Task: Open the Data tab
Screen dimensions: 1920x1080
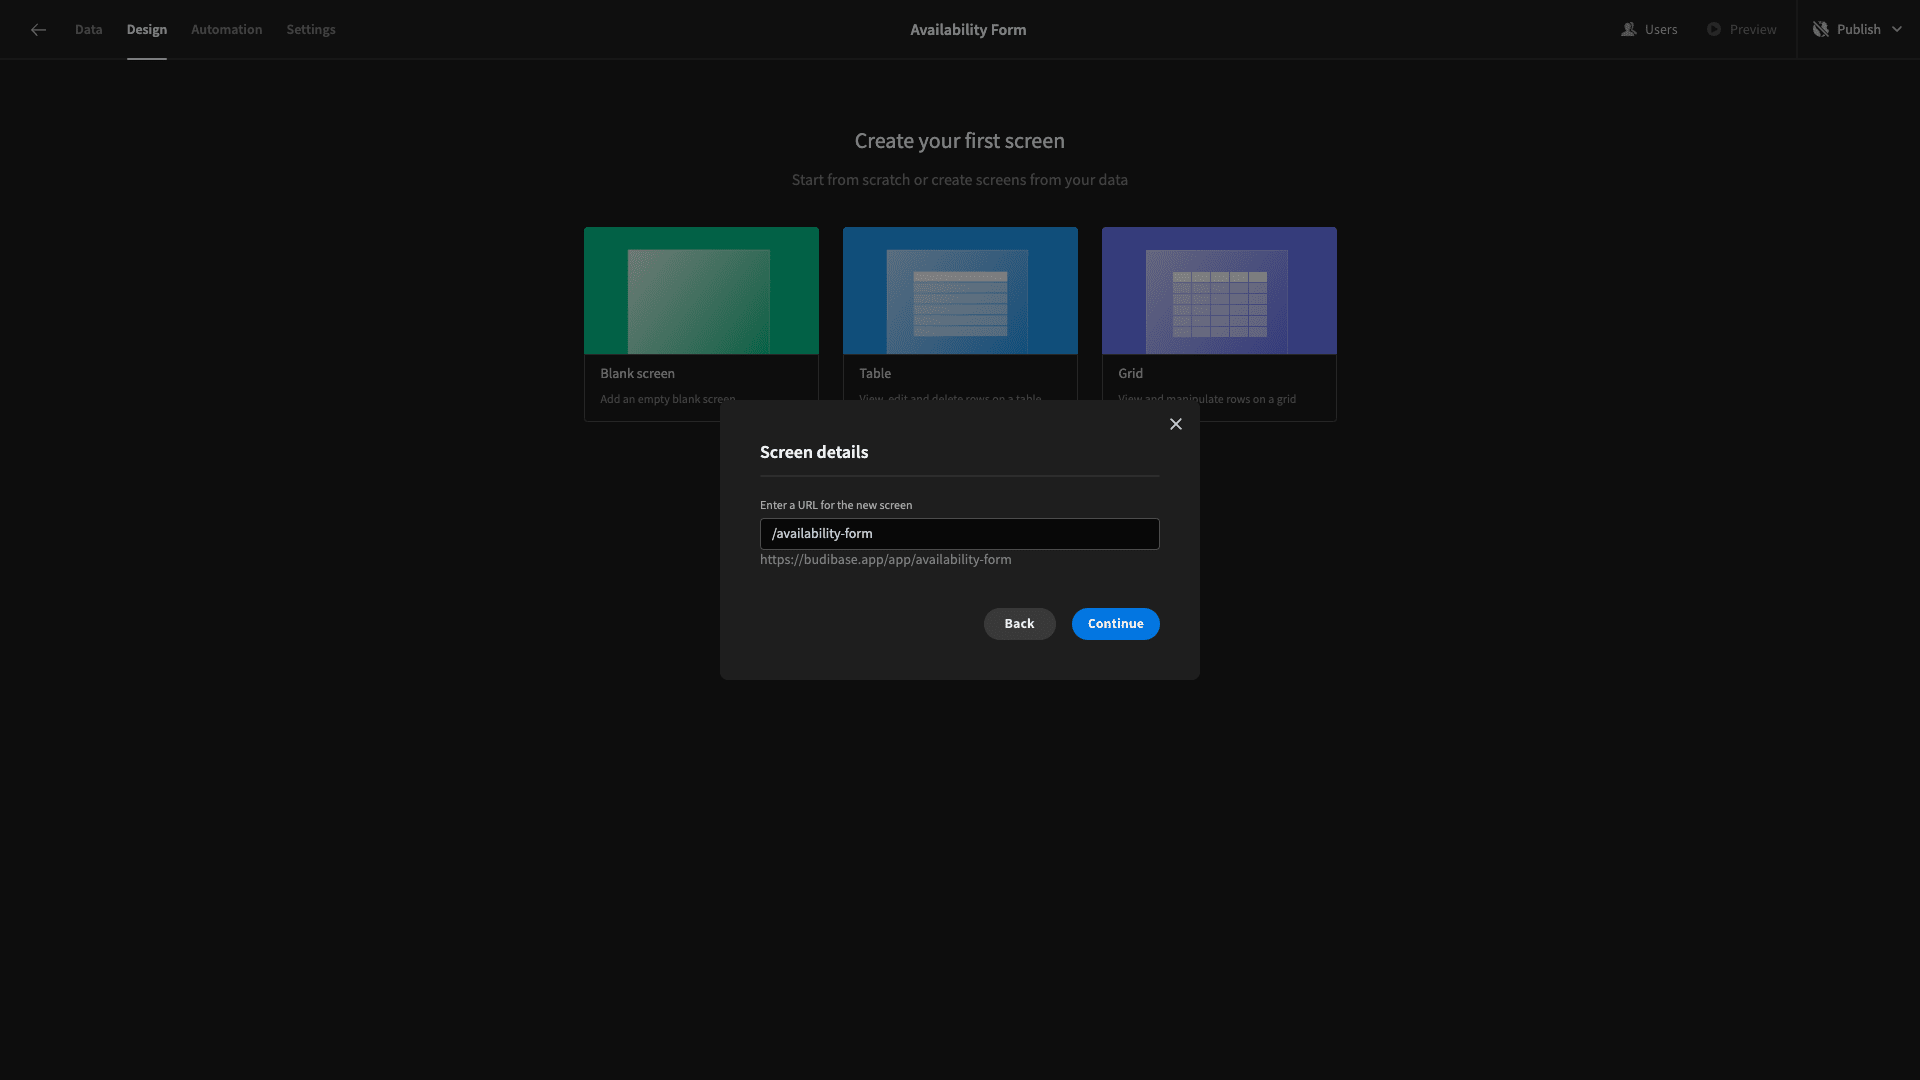Action: 88,30
